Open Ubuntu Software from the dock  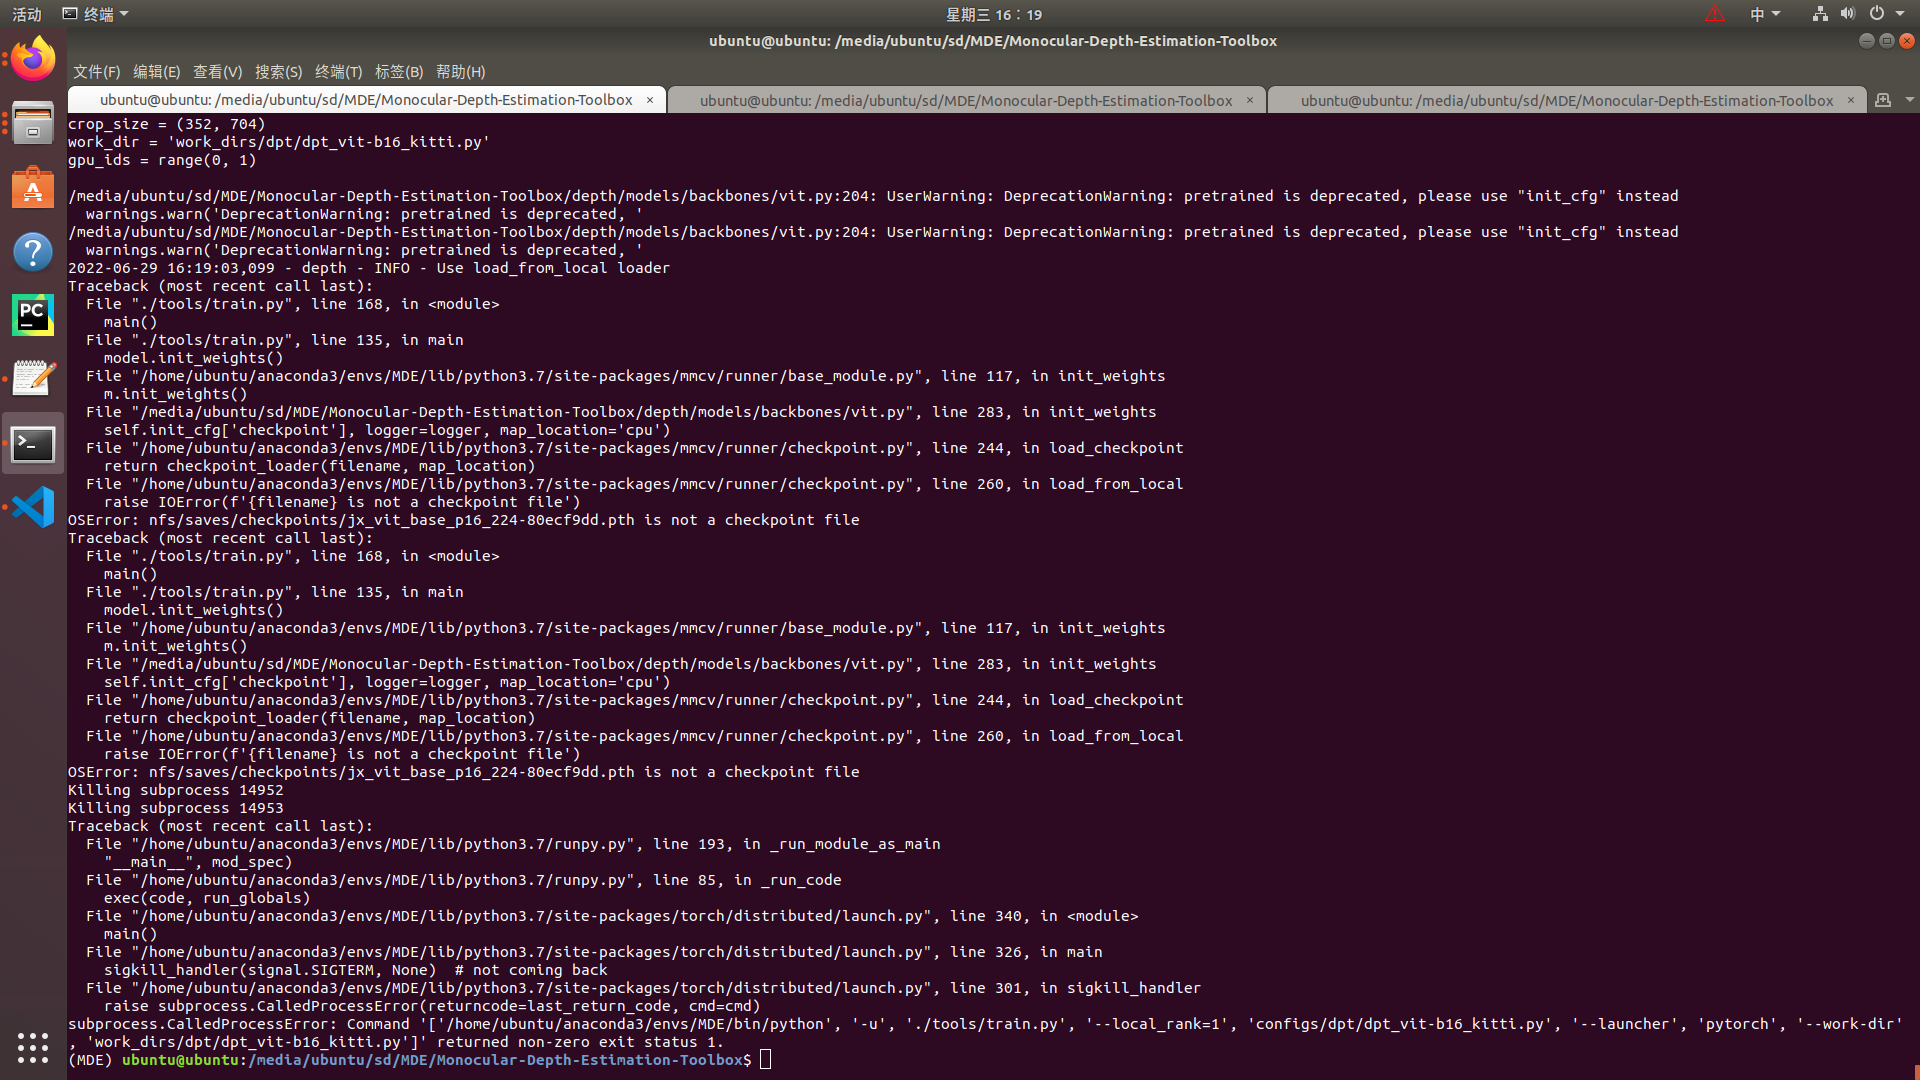[x=33, y=188]
